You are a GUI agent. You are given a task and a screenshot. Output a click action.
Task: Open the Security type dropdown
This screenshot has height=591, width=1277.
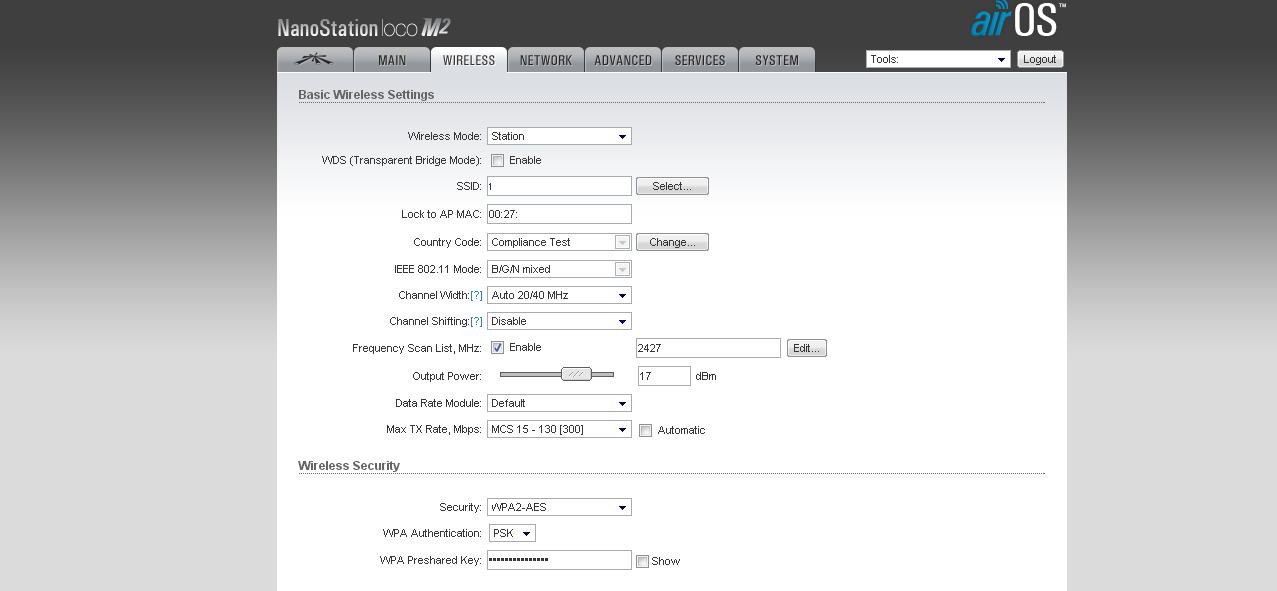558,508
